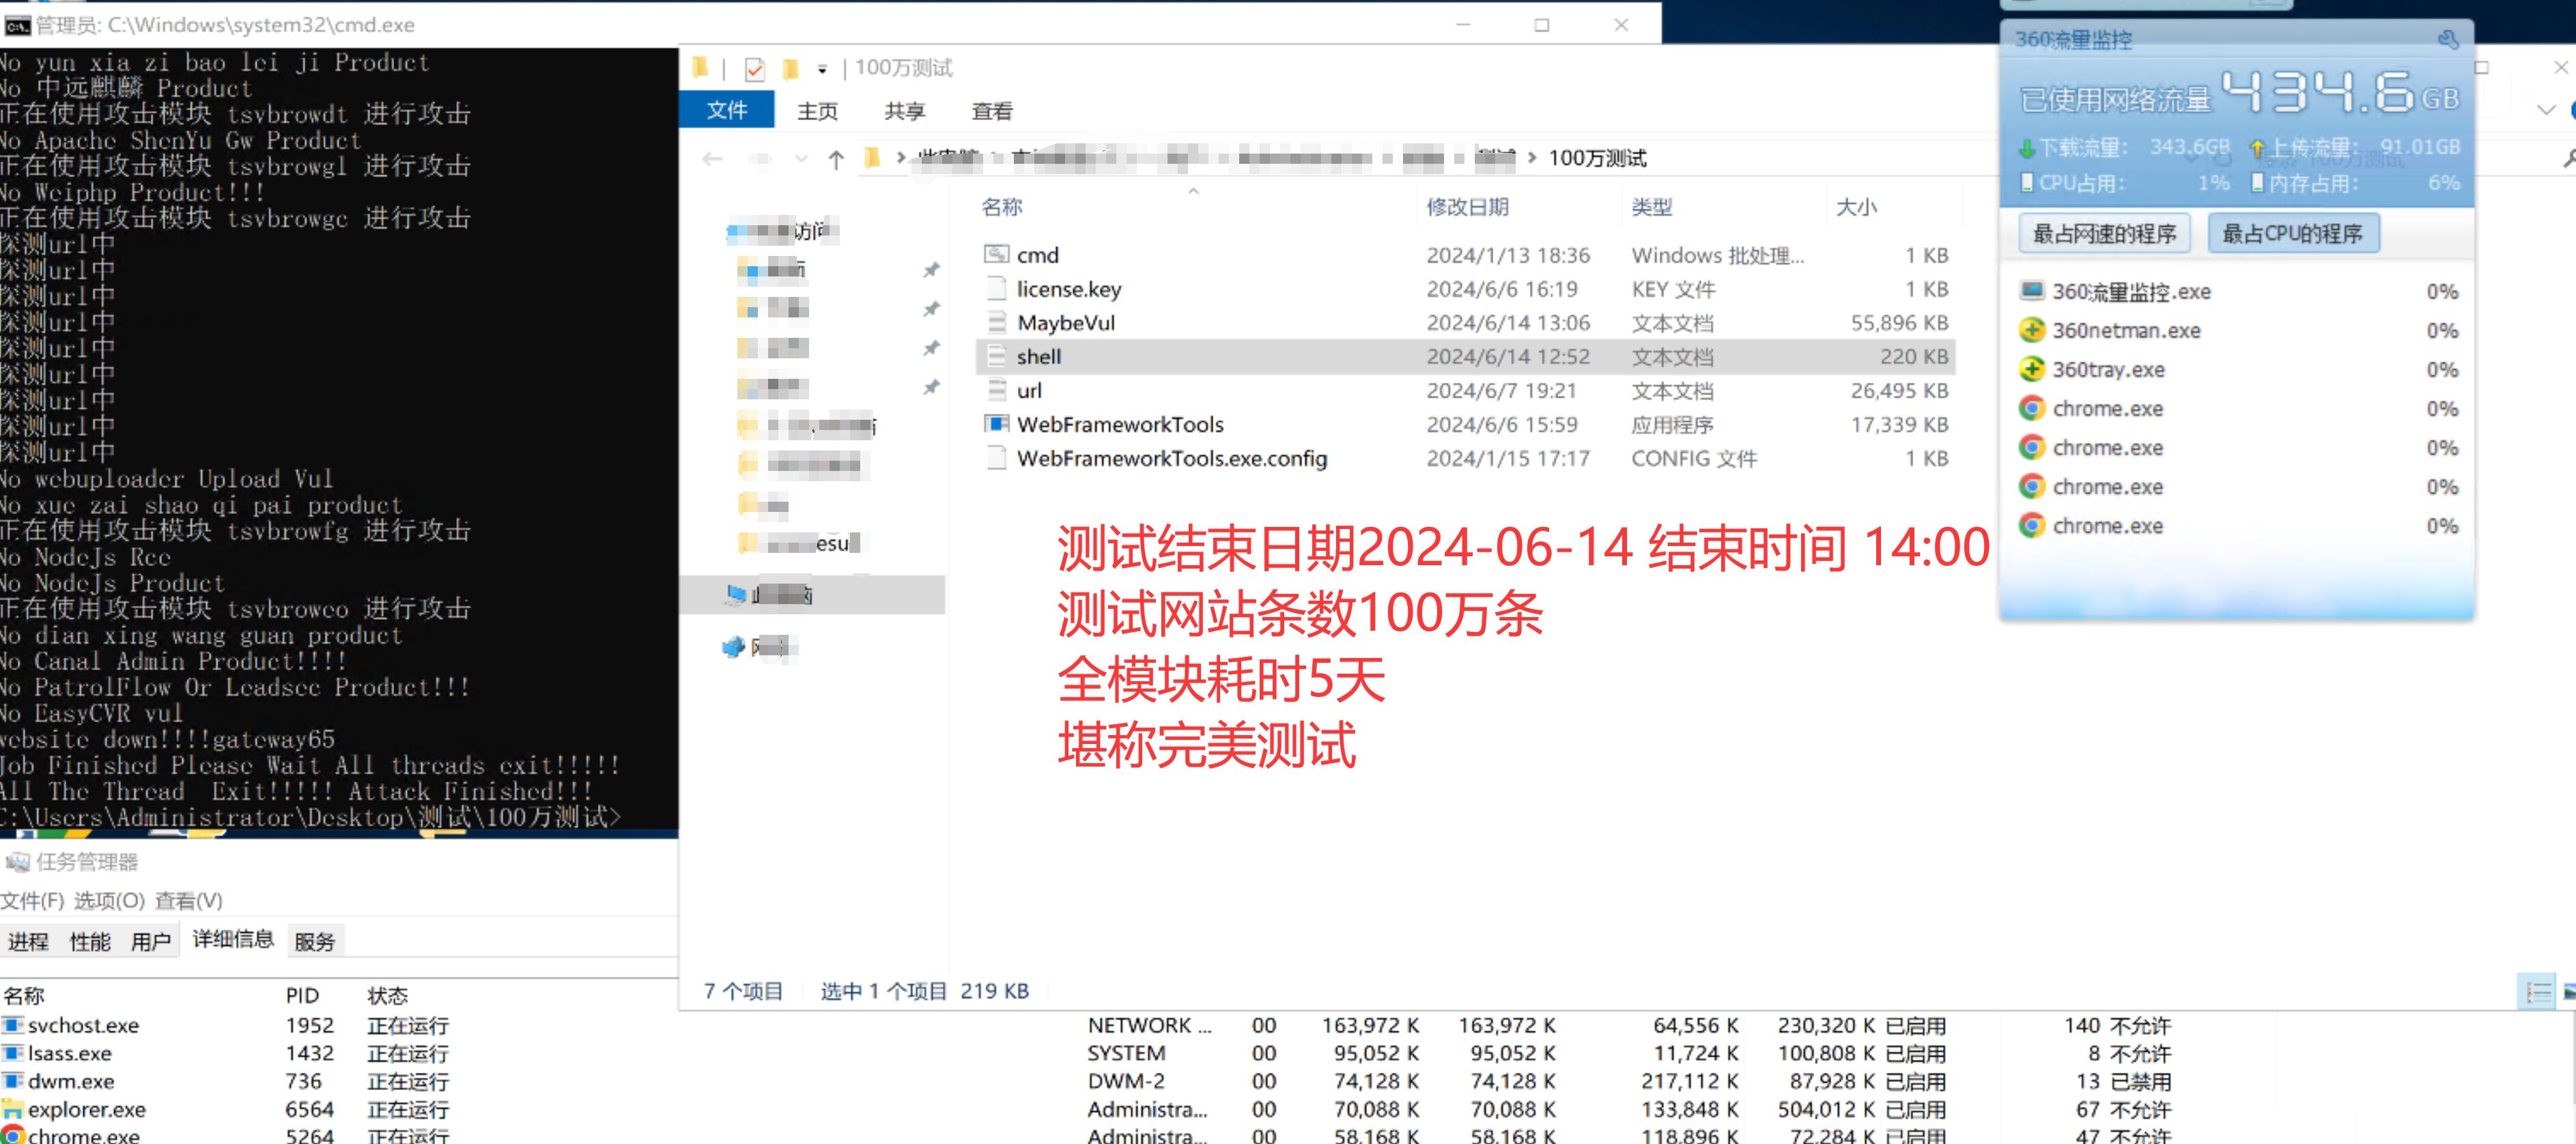Click the Task Manager title icon
This screenshot has height=1144, width=2576.
pos(17,862)
